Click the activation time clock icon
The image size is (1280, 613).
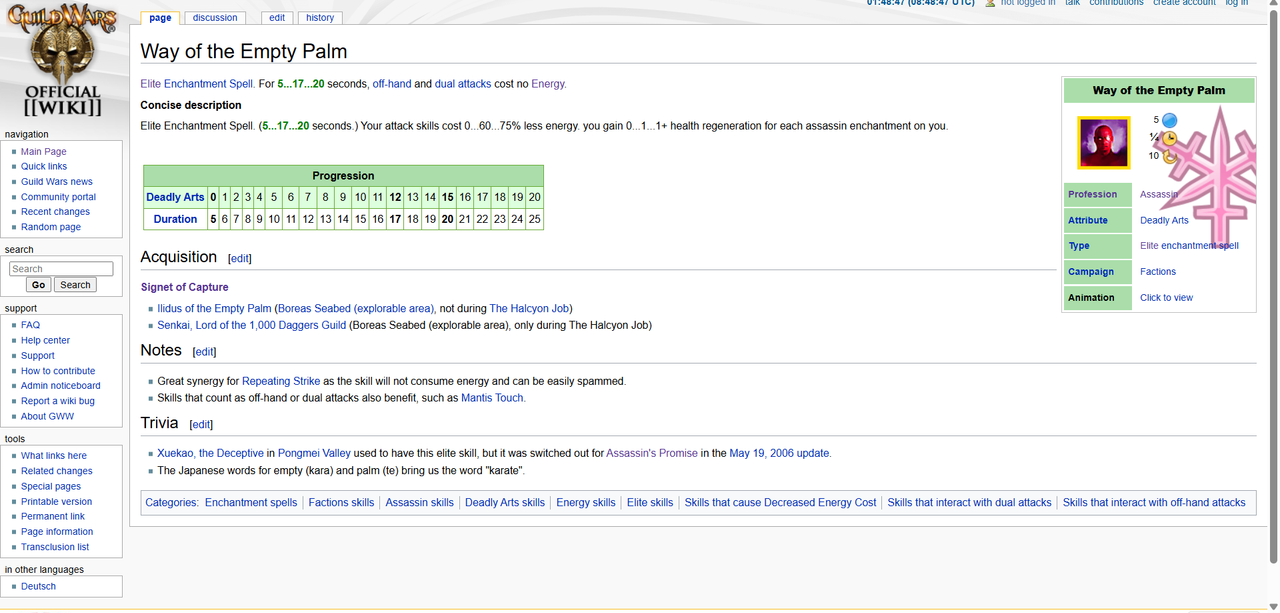[x=1169, y=138]
